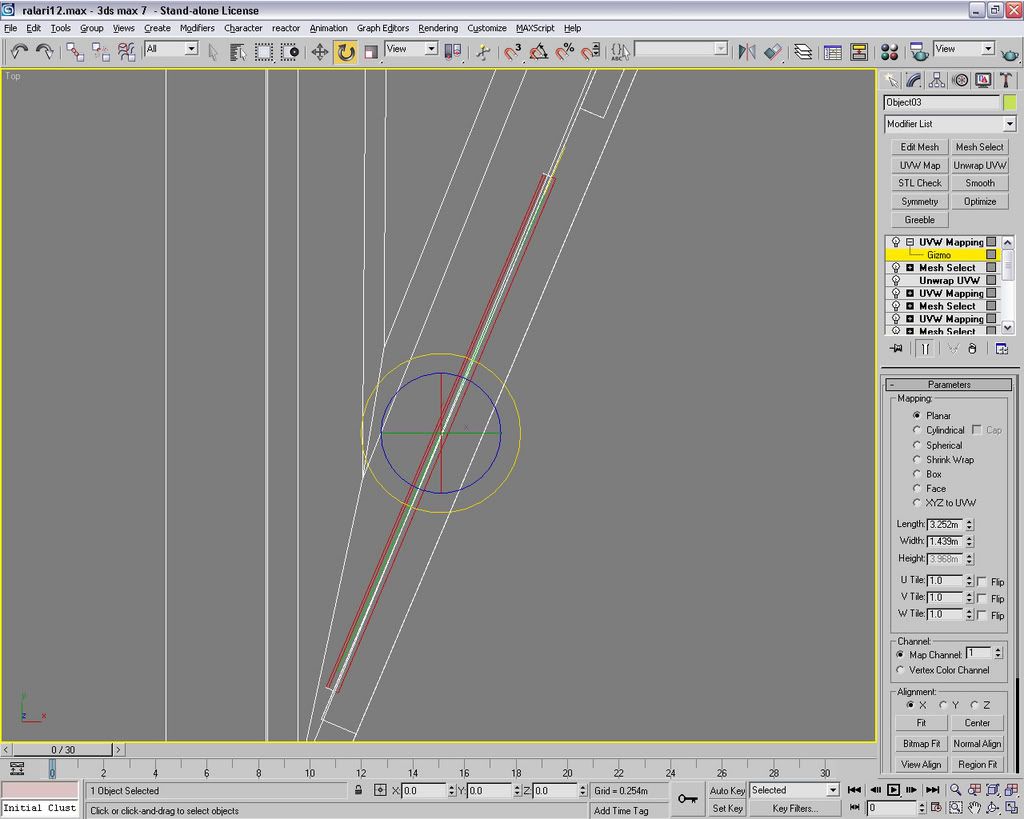This screenshot has width=1024, height=819.
Task: Open the Animation menu
Action: 328,28
